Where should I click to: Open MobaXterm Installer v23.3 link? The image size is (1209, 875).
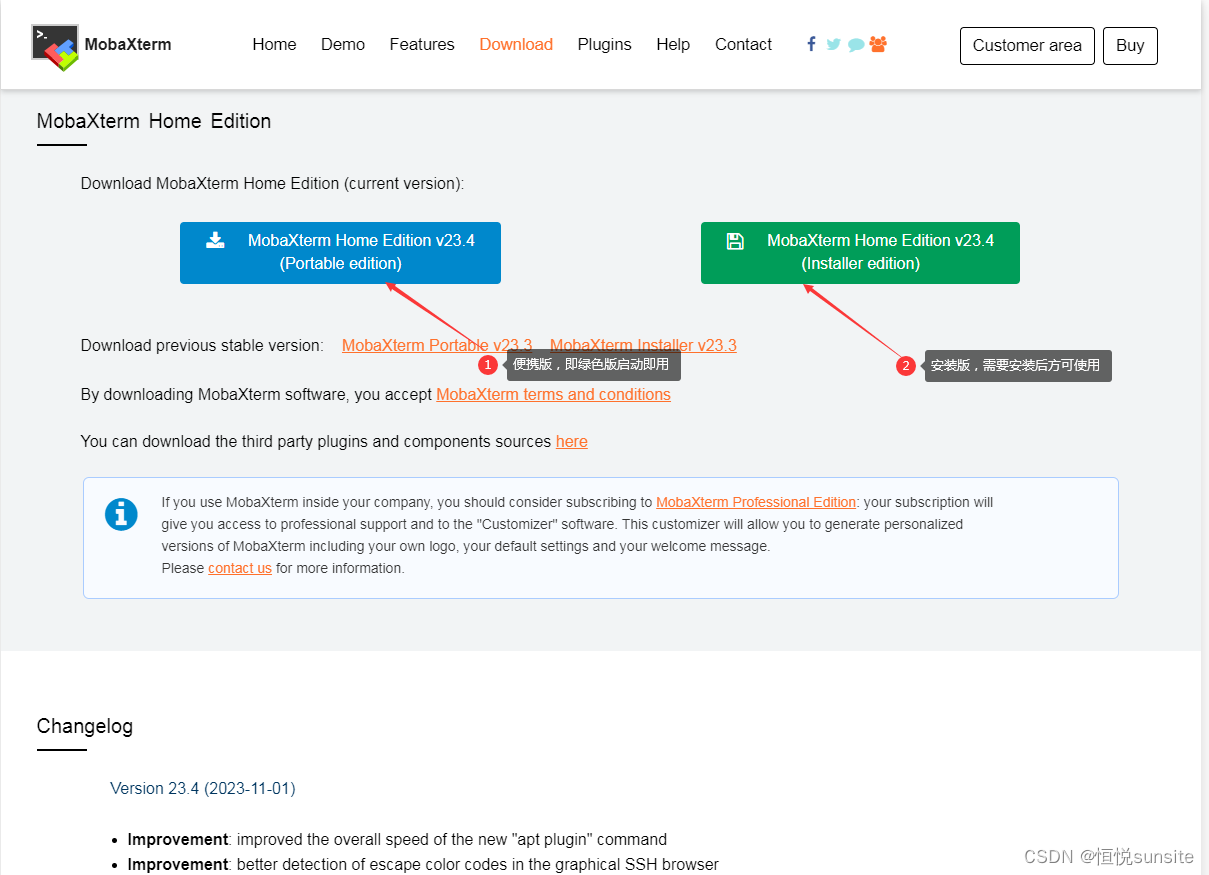click(643, 345)
